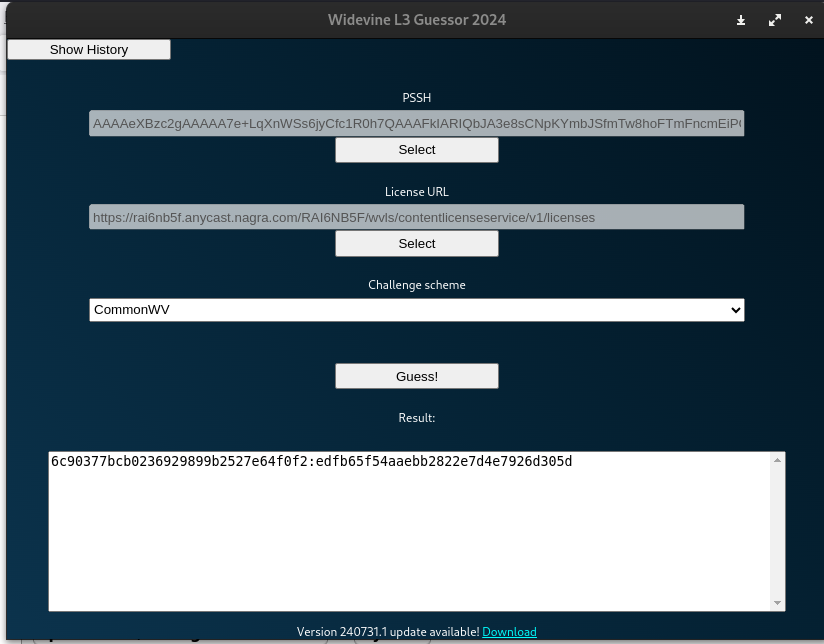
Task: Click the License URL input field
Action: [416, 217]
